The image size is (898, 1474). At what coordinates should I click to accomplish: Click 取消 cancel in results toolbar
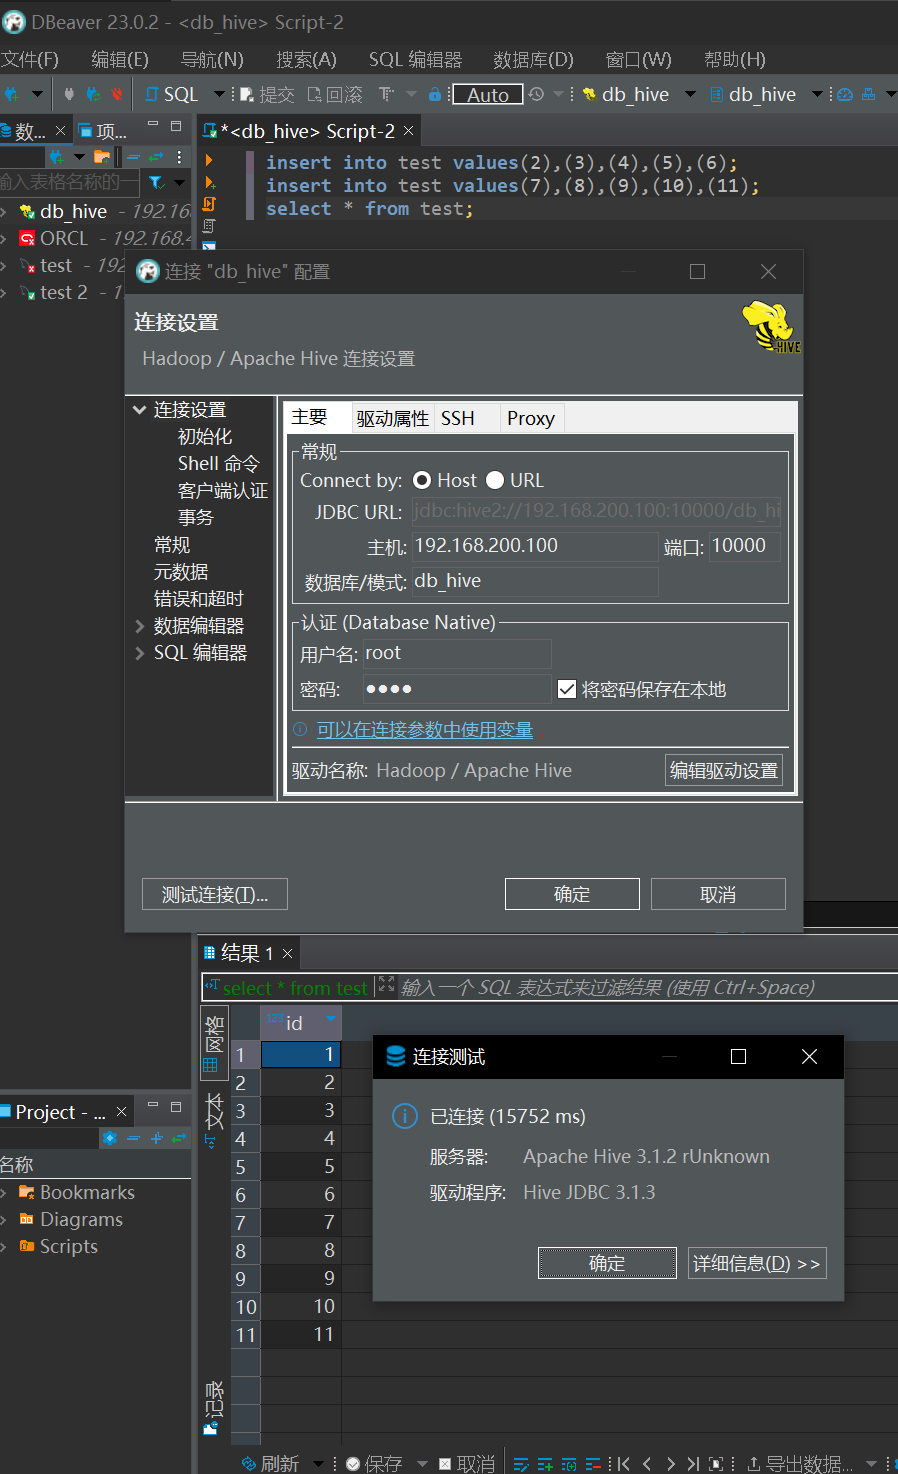[x=466, y=1463]
